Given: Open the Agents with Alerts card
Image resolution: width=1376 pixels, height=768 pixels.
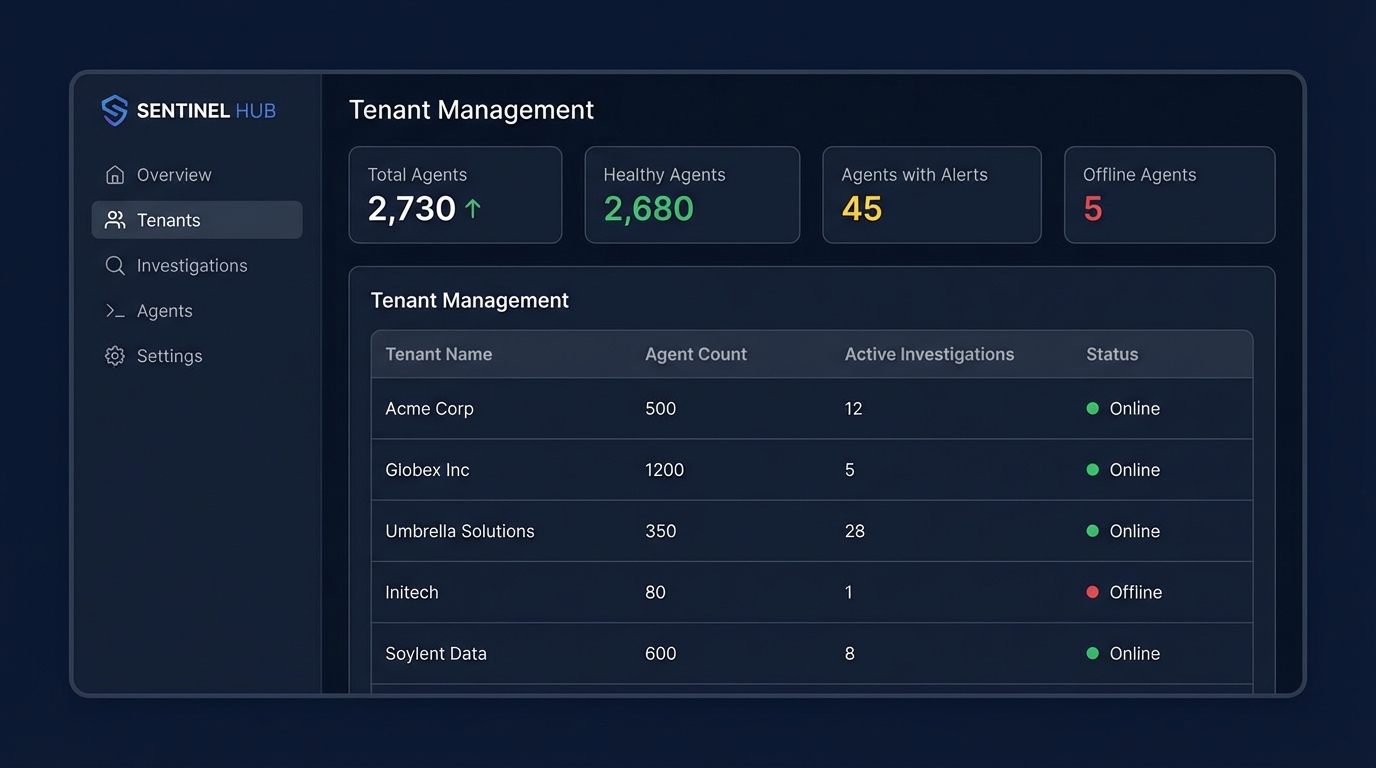Looking at the screenshot, I should tap(932, 194).
